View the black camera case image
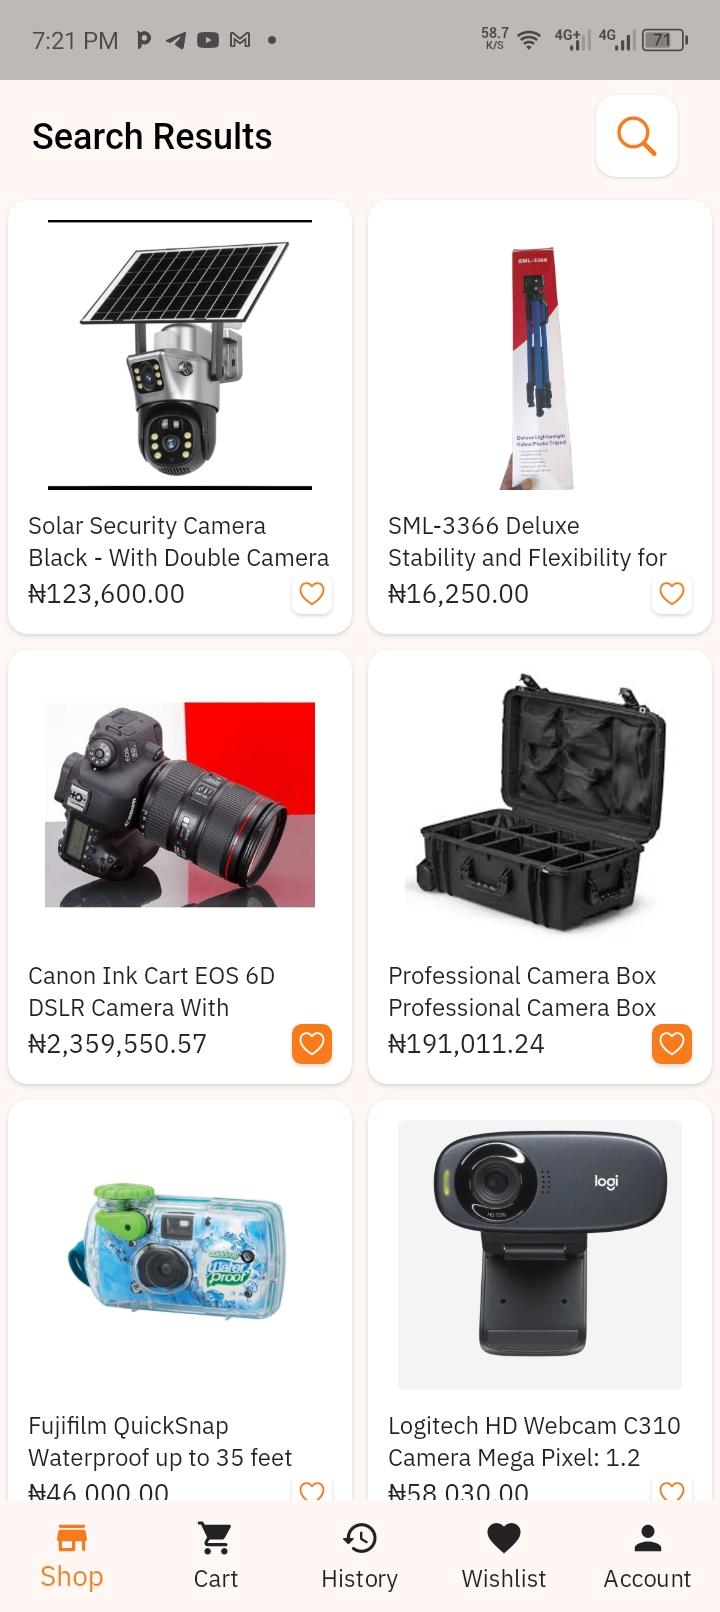This screenshot has width=720, height=1612. pyautogui.click(x=540, y=805)
